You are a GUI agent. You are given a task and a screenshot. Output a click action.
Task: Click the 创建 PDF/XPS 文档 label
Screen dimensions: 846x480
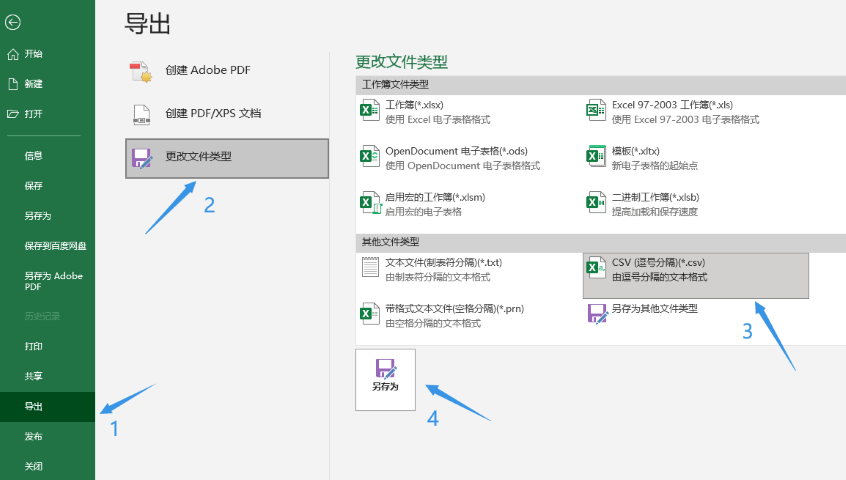click(x=213, y=113)
